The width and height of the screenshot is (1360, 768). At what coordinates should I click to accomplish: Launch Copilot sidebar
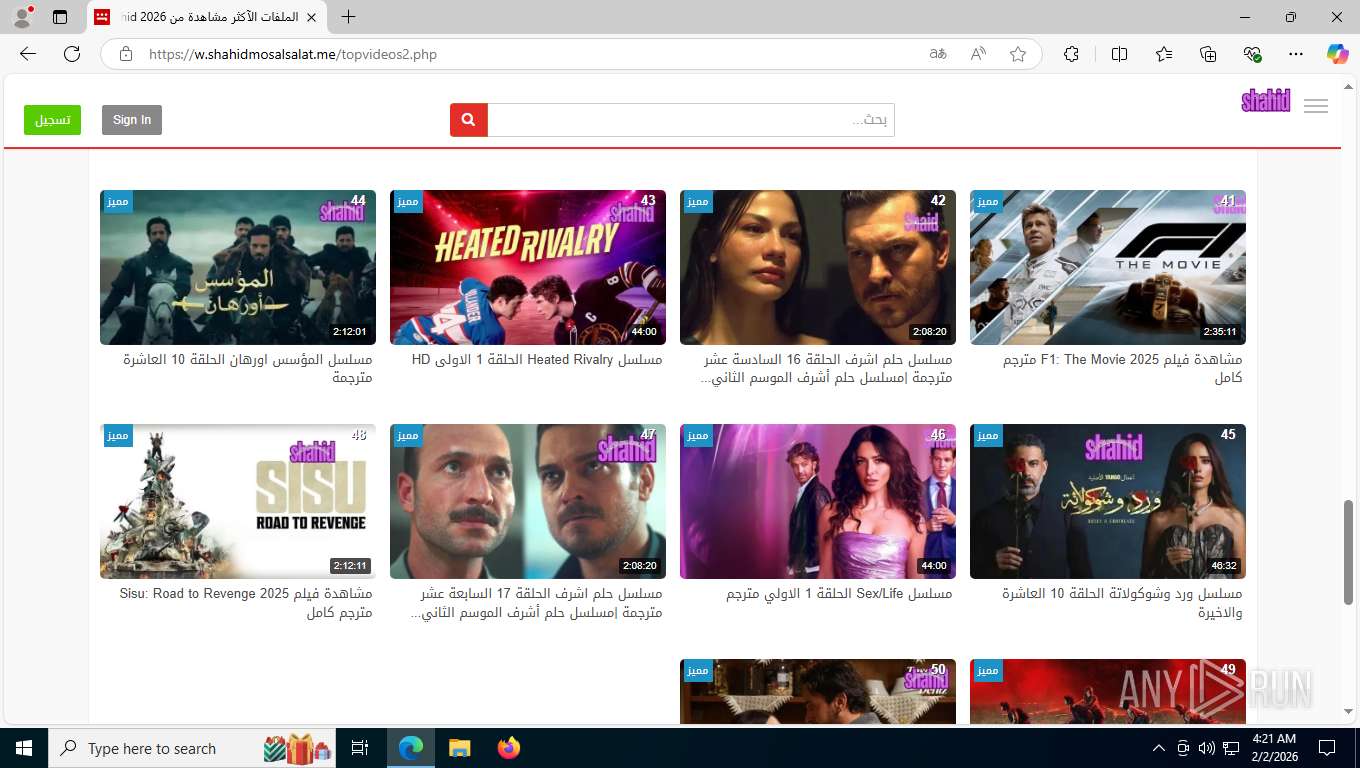point(1338,54)
